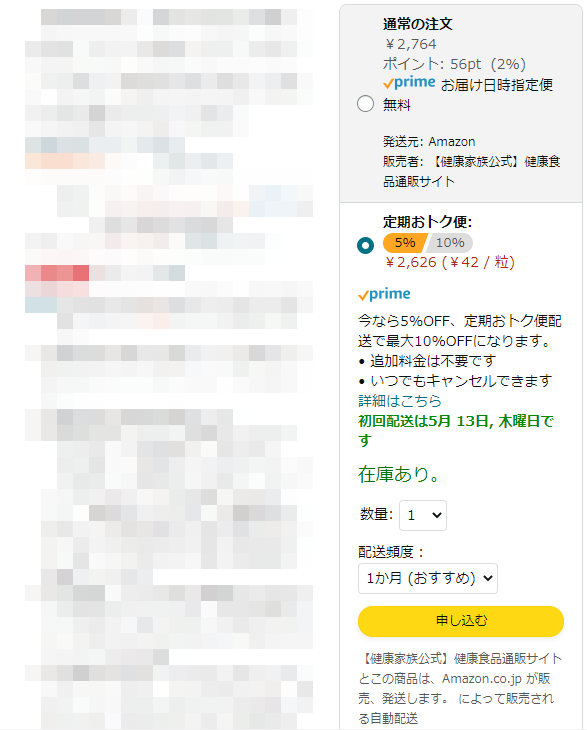Click prime logo beside お届け日時指定便

pyautogui.click(x=409, y=83)
